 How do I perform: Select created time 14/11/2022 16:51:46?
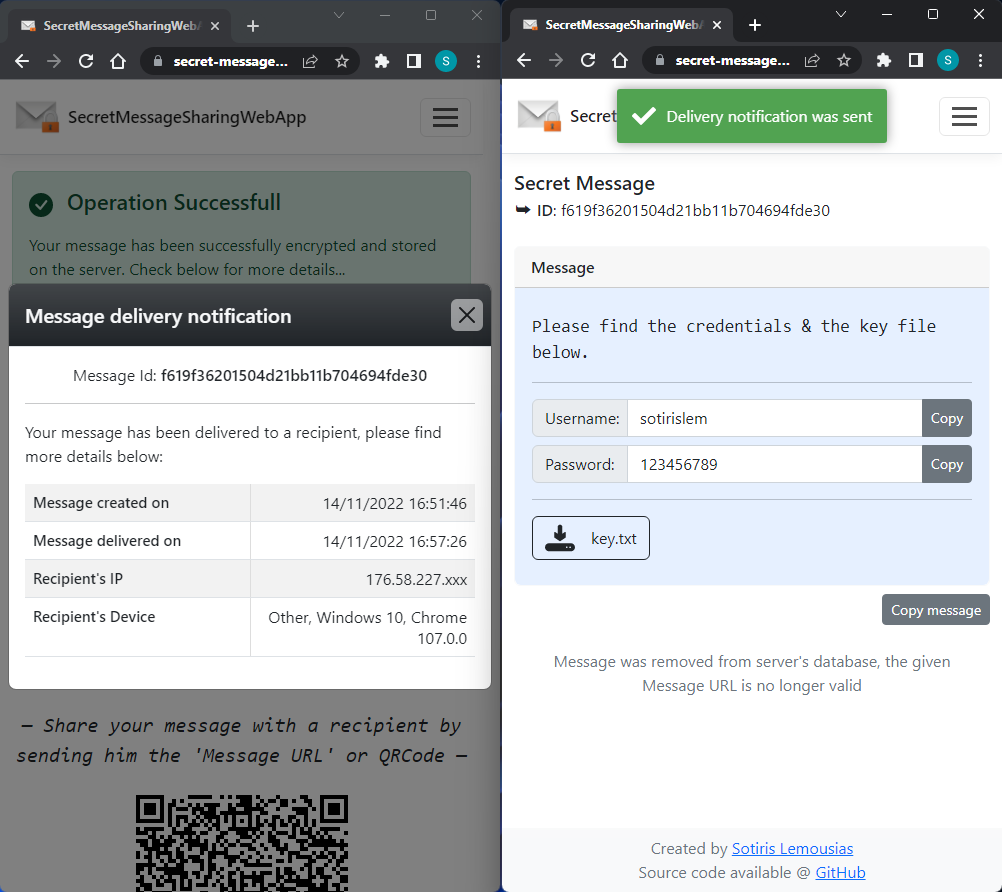coord(394,504)
